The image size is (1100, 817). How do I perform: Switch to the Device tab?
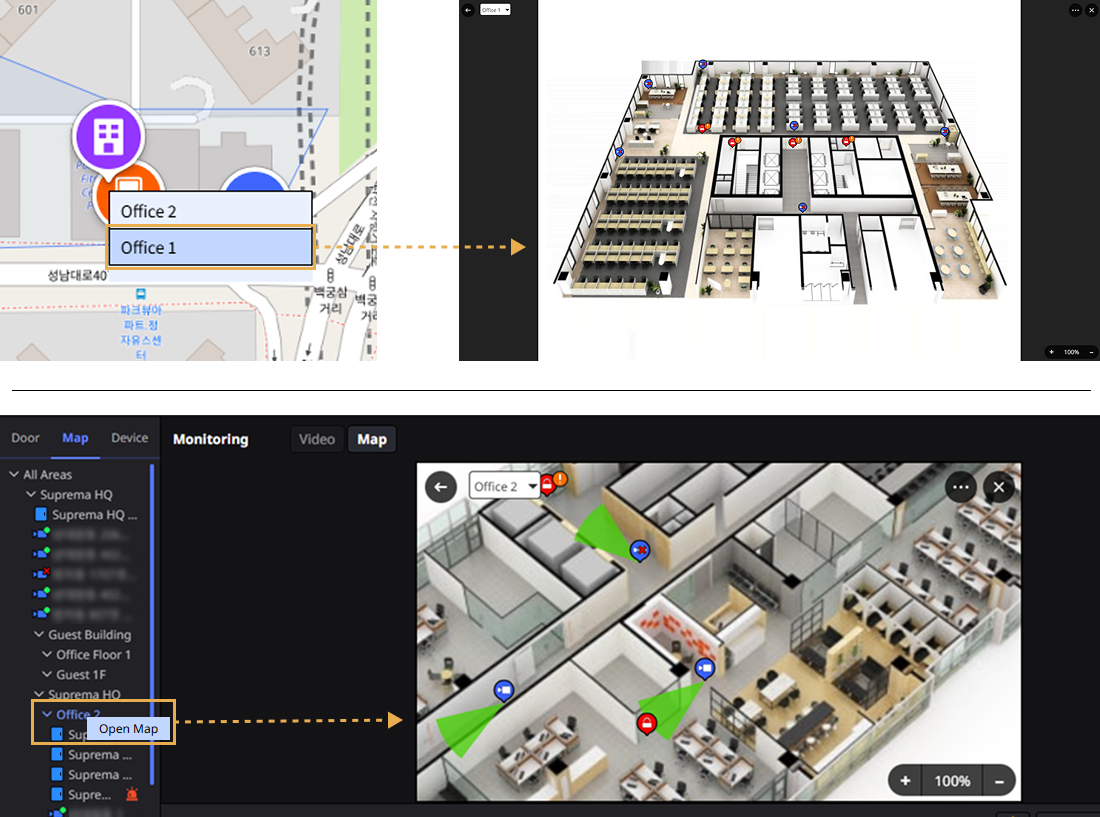129,438
